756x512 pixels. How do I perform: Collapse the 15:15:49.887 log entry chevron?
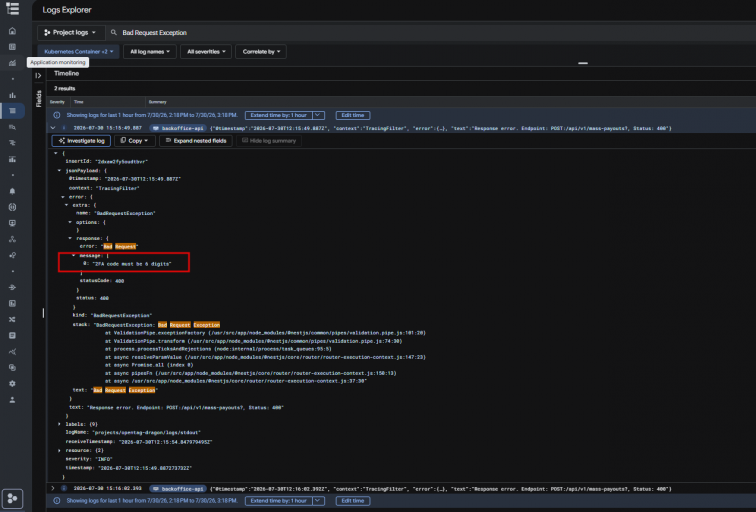(53, 128)
